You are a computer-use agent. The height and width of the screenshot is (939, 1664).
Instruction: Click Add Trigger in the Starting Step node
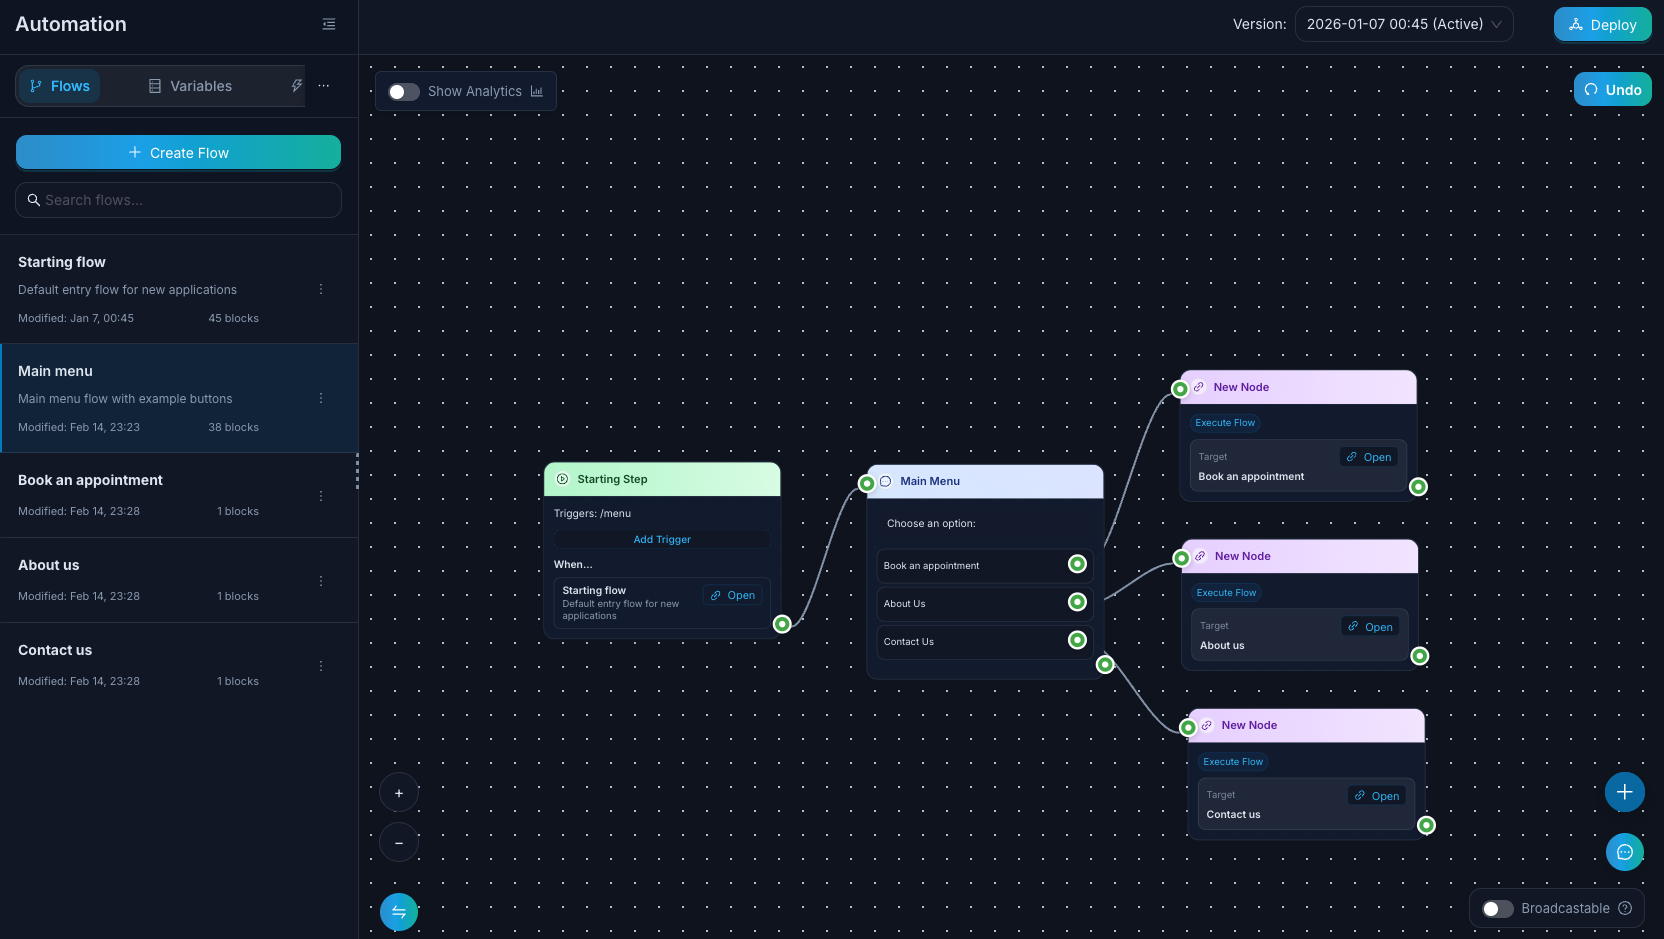(x=661, y=539)
